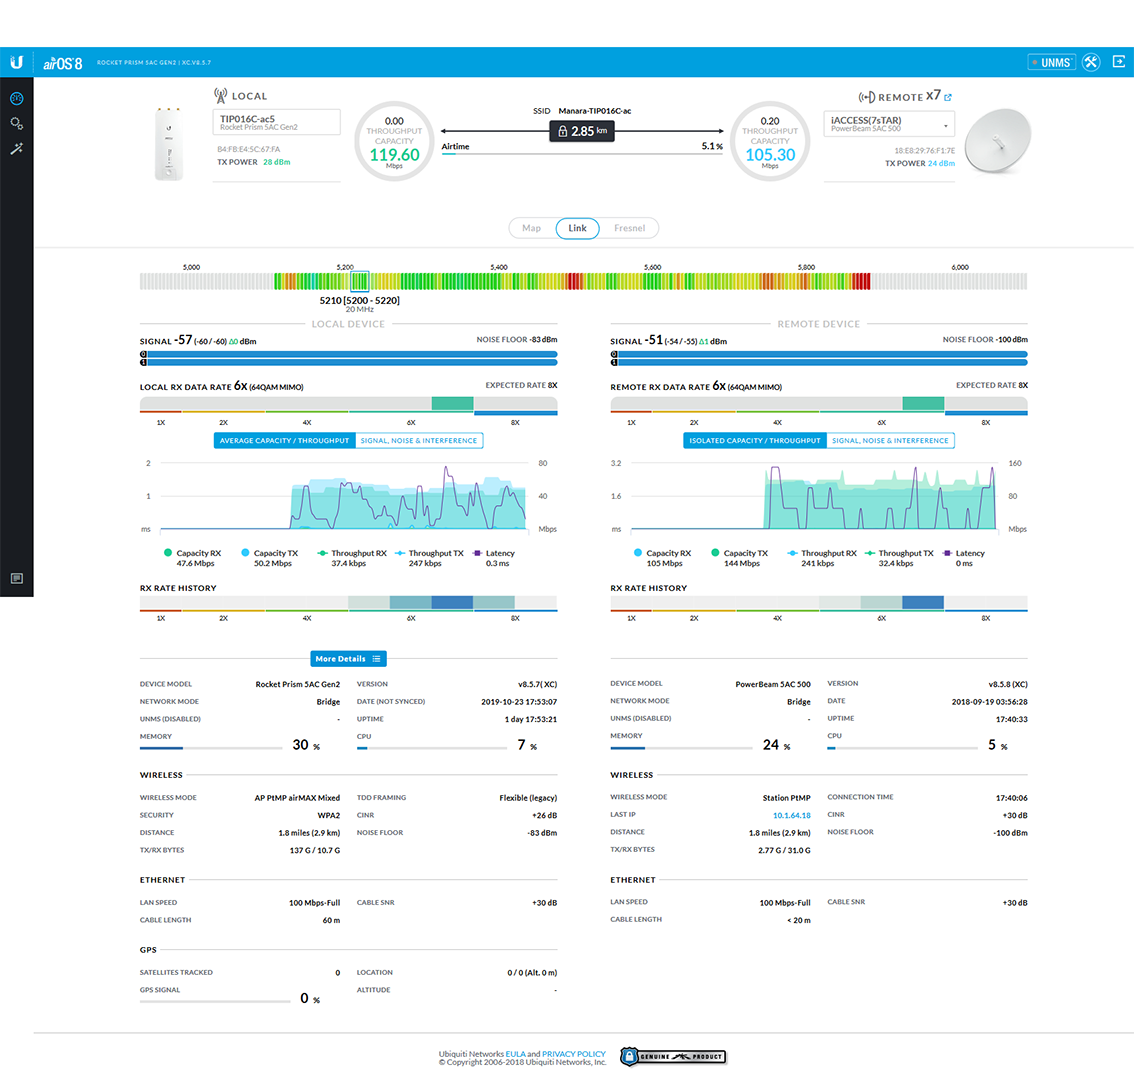The height and width of the screenshot is (1083, 1134).
Task: Click the TIP016C-ac5 device name field
Action: tap(276, 122)
